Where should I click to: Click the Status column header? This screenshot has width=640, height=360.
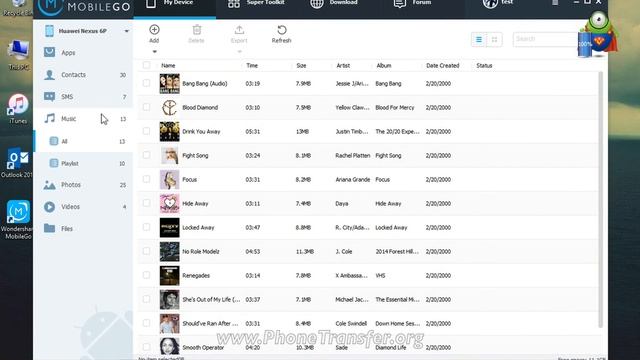click(x=484, y=65)
